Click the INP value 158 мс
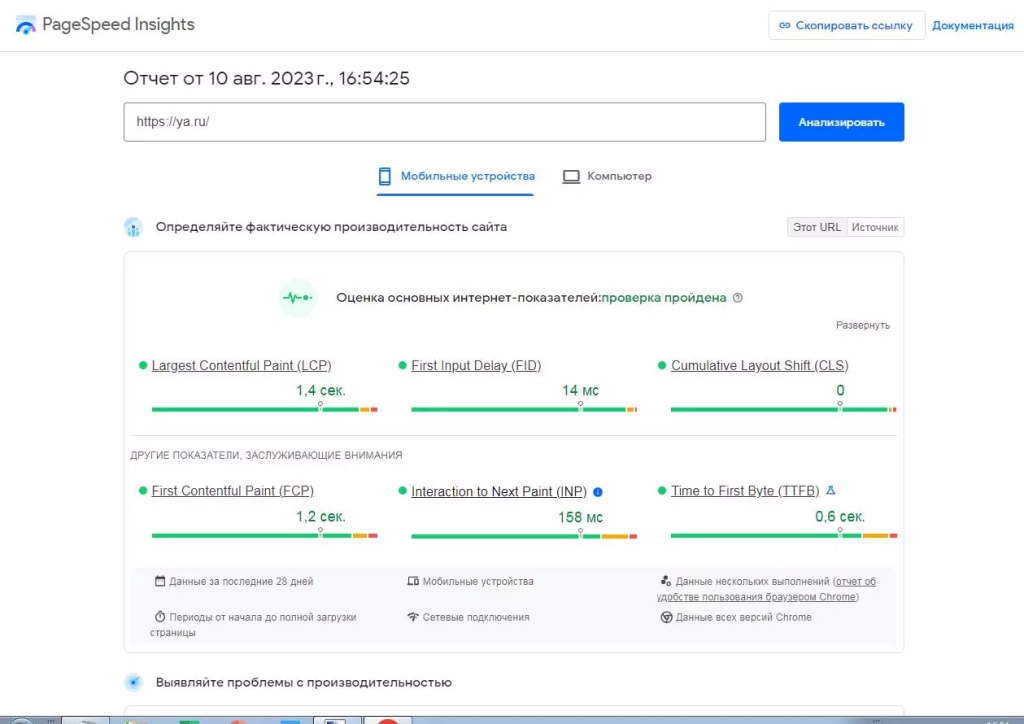Image resolution: width=1024 pixels, height=724 pixels. click(x=581, y=517)
